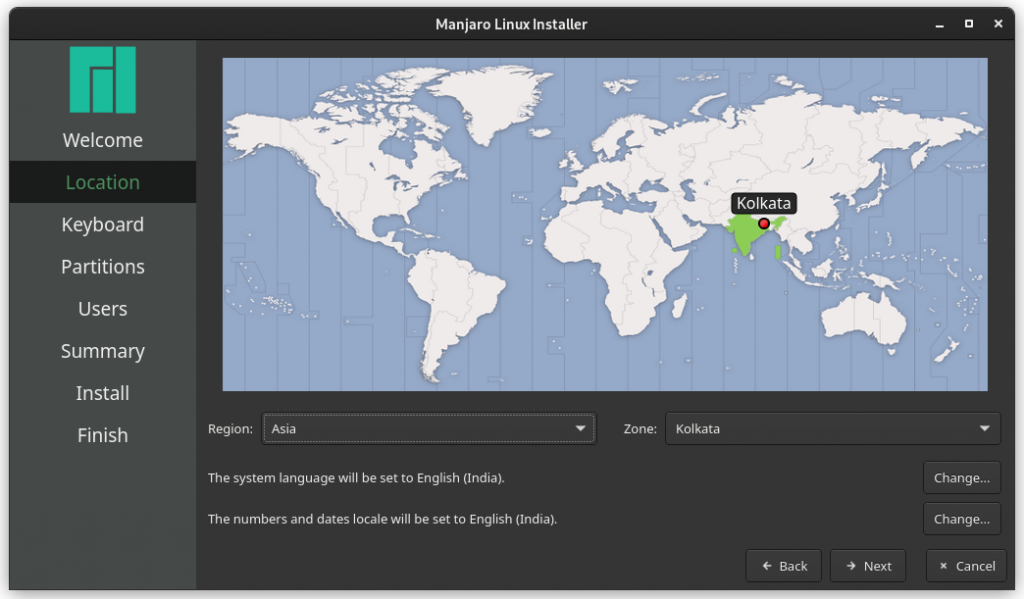Expand the Zone selector arrow
The image size is (1024, 599).
click(x=984, y=428)
